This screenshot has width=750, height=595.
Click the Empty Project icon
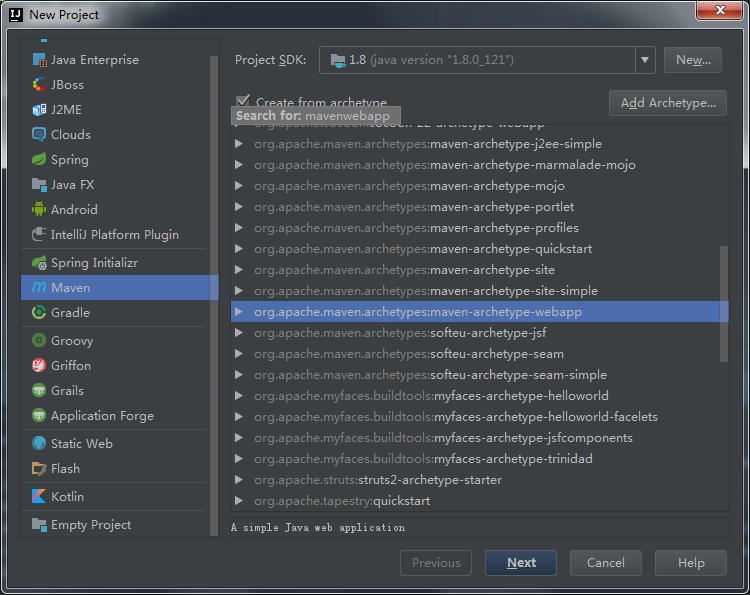click(x=39, y=525)
